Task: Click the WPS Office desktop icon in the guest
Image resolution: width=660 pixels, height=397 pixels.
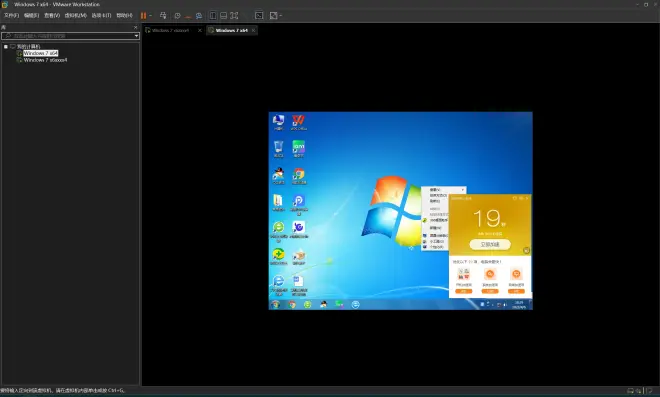Action: pos(298,123)
